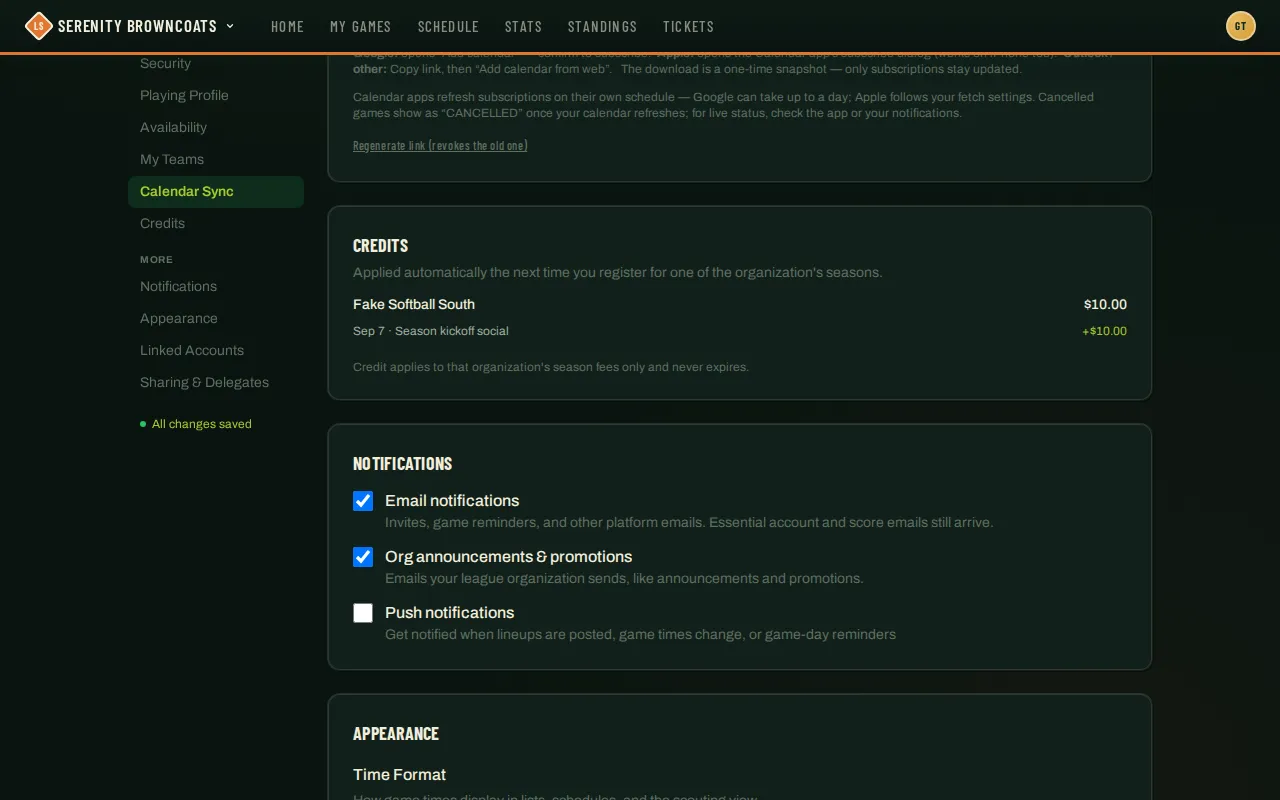Enable the Push notifications checkbox

click(x=363, y=613)
